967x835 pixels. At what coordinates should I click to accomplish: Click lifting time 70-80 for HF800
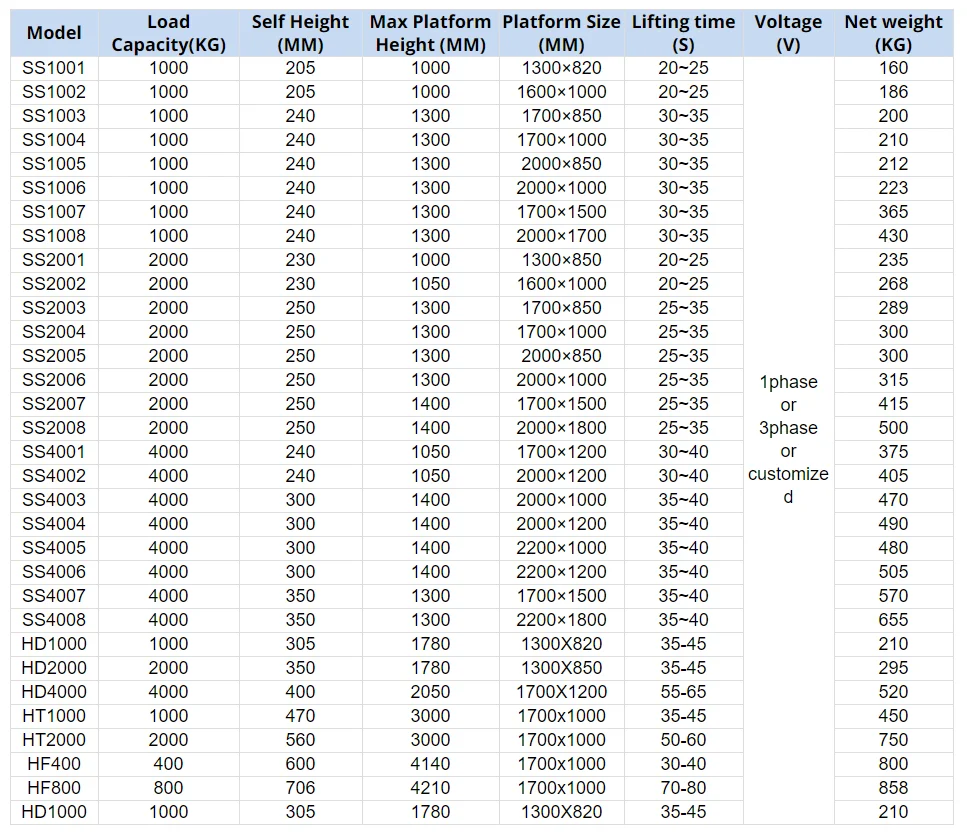pyautogui.click(x=683, y=789)
